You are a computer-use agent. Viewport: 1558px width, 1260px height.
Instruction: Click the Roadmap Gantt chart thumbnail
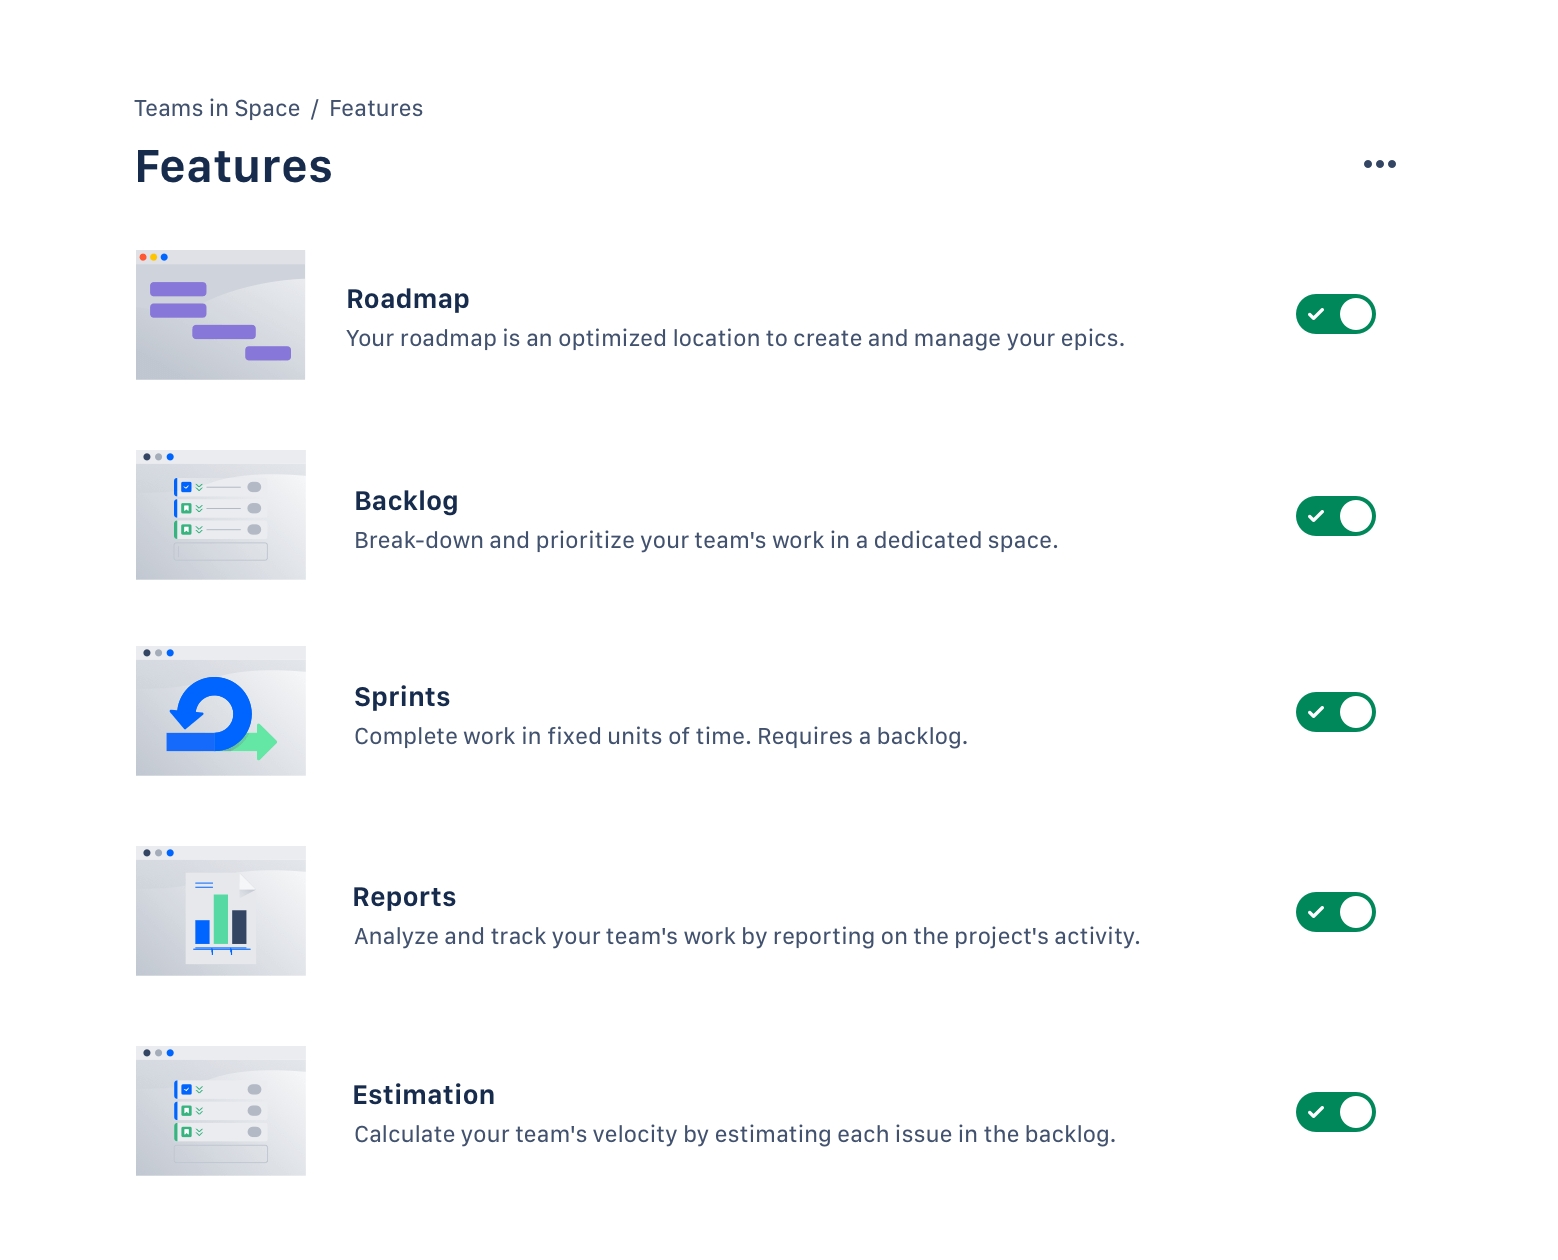pos(220,314)
